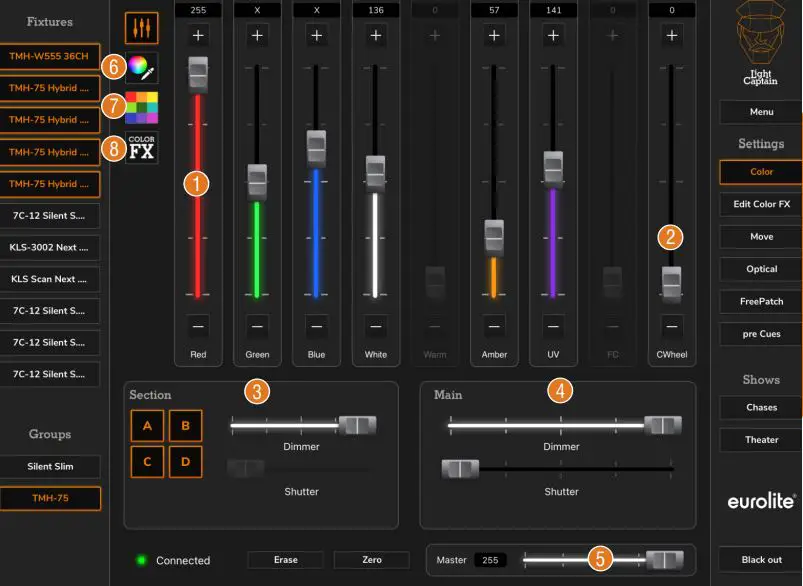Select the Silent Slim group
This screenshot has height=586, width=803.
[x=50, y=467]
